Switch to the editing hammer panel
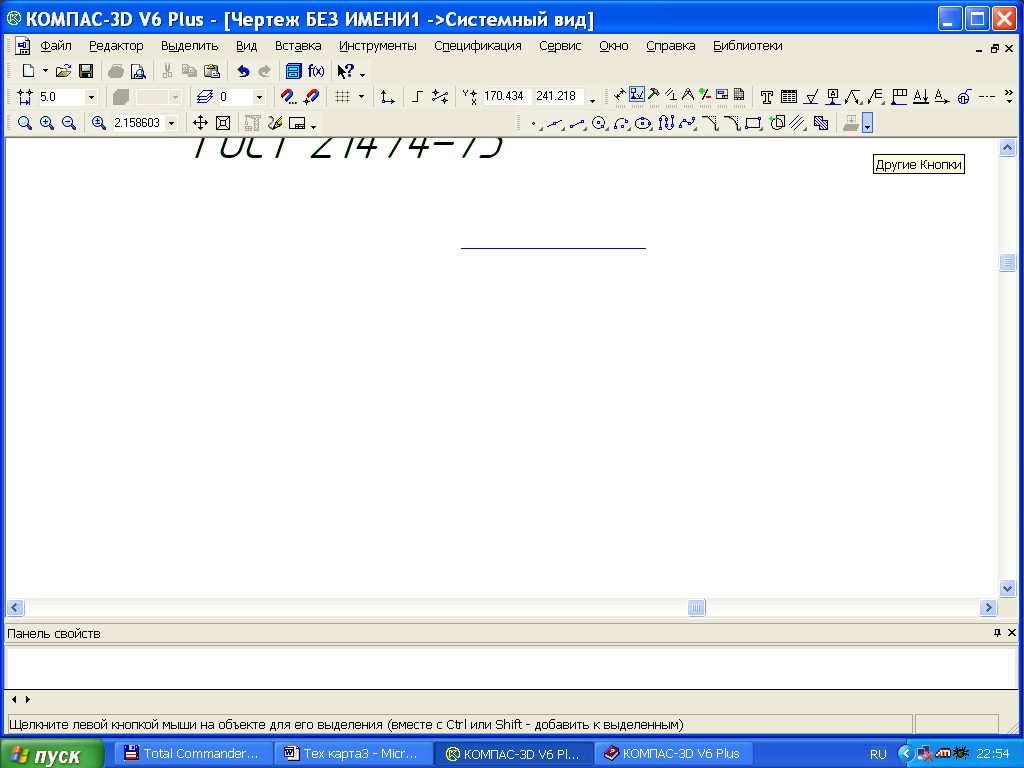Screen dimensions: 1024x768 coord(654,95)
